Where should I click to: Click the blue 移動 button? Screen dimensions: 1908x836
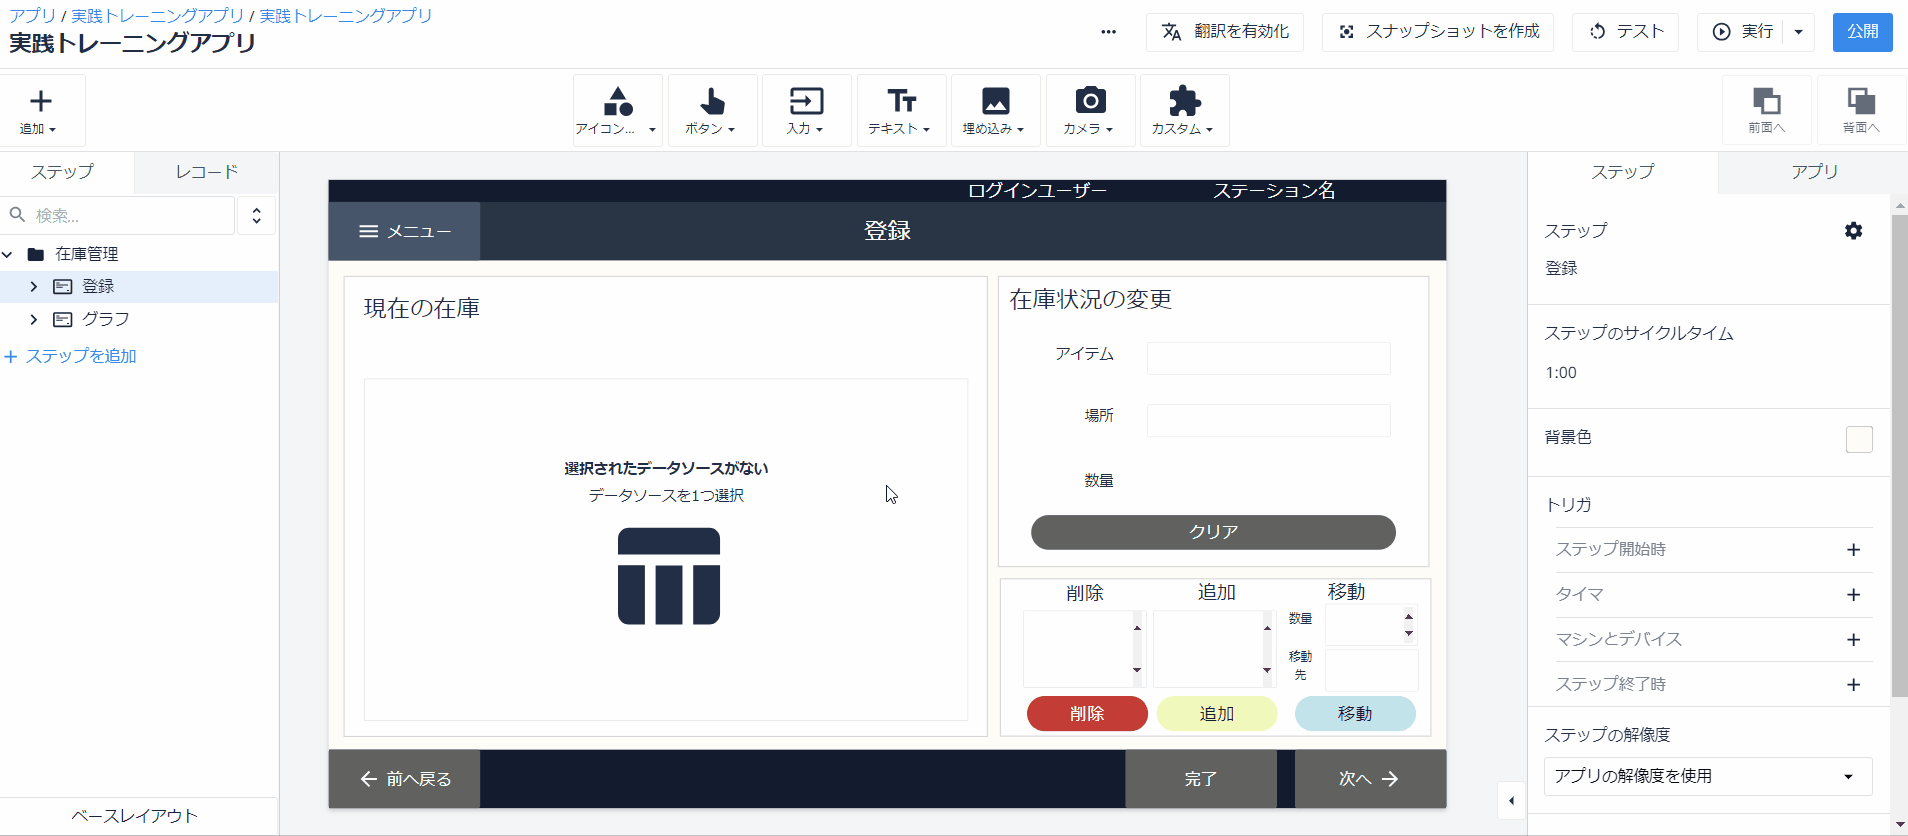[x=1355, y=714]
